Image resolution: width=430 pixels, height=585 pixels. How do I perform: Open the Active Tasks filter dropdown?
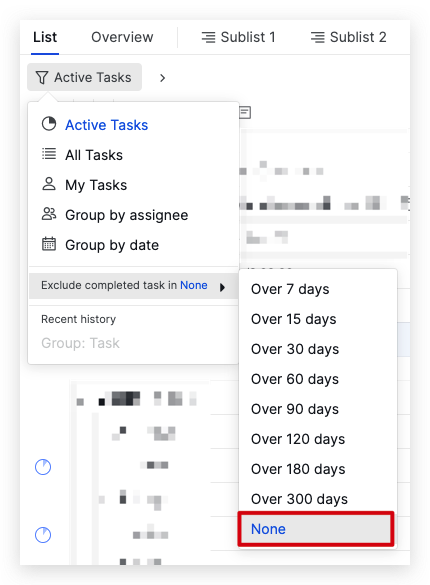84,77
